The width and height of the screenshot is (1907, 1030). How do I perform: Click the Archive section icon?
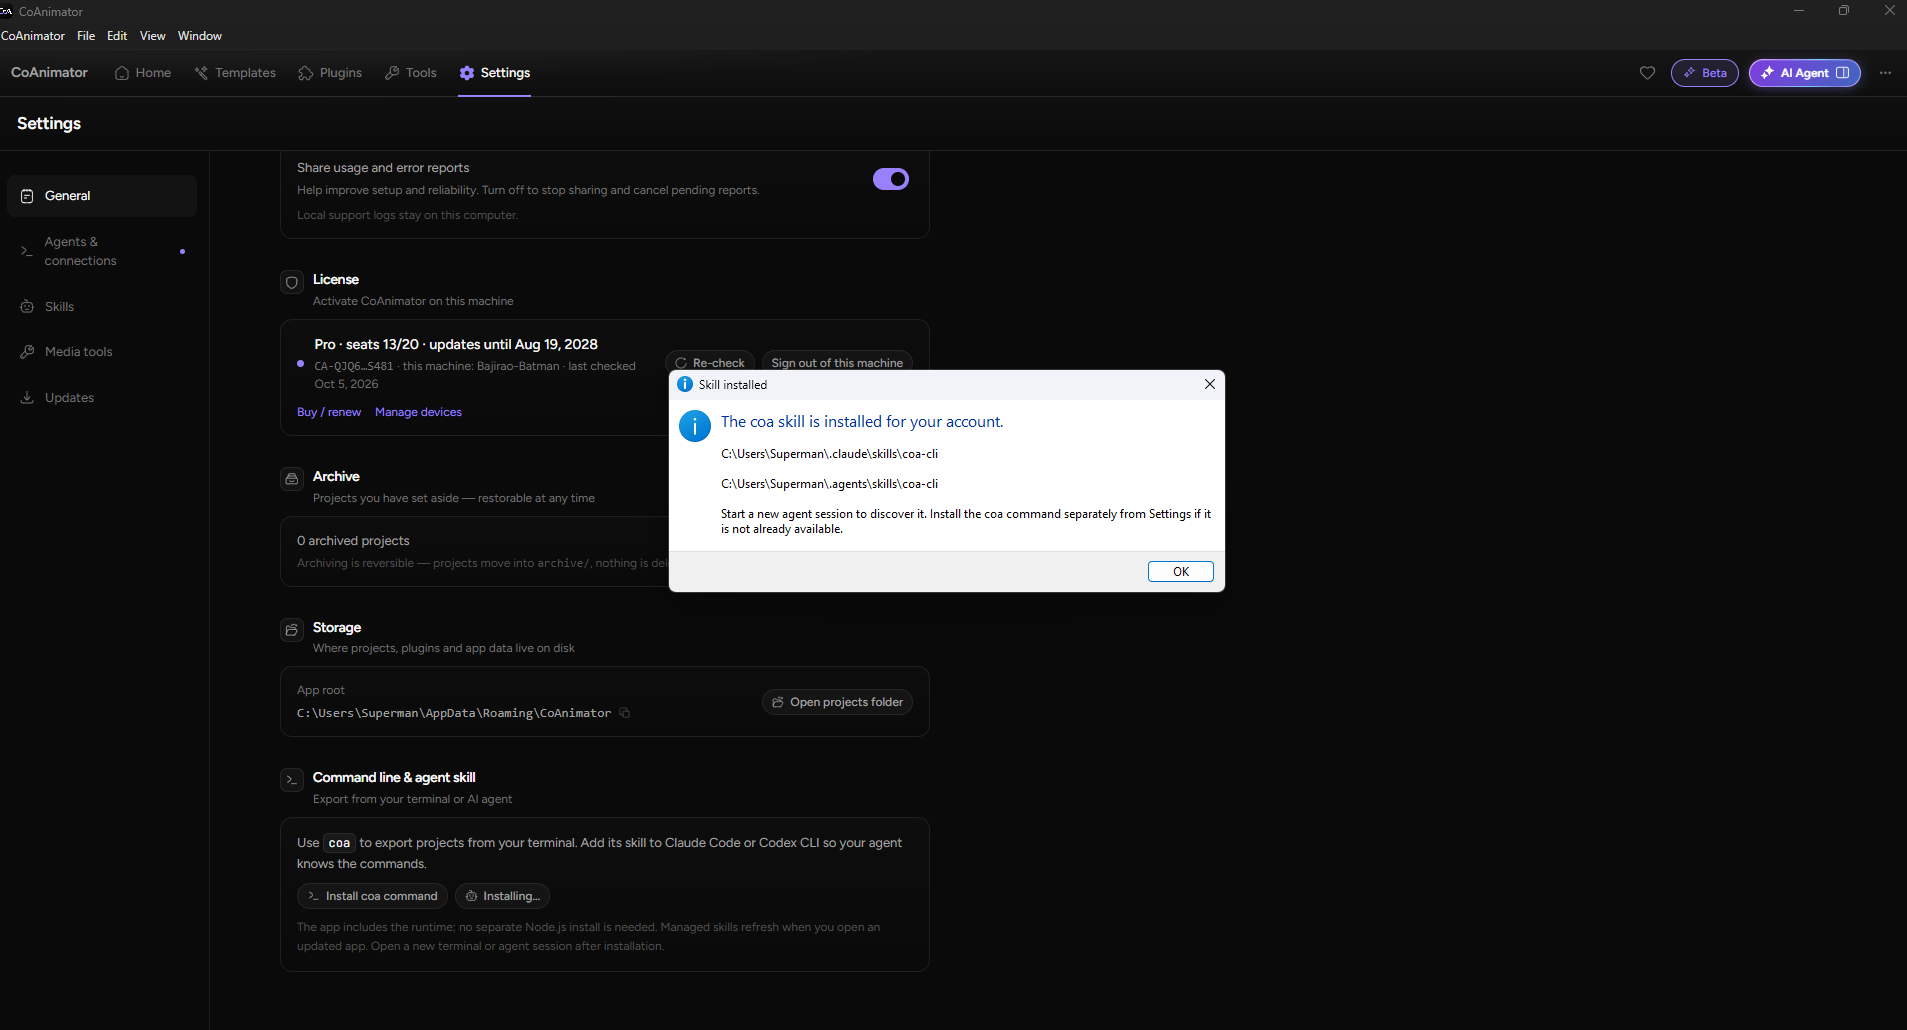(292, 479)
